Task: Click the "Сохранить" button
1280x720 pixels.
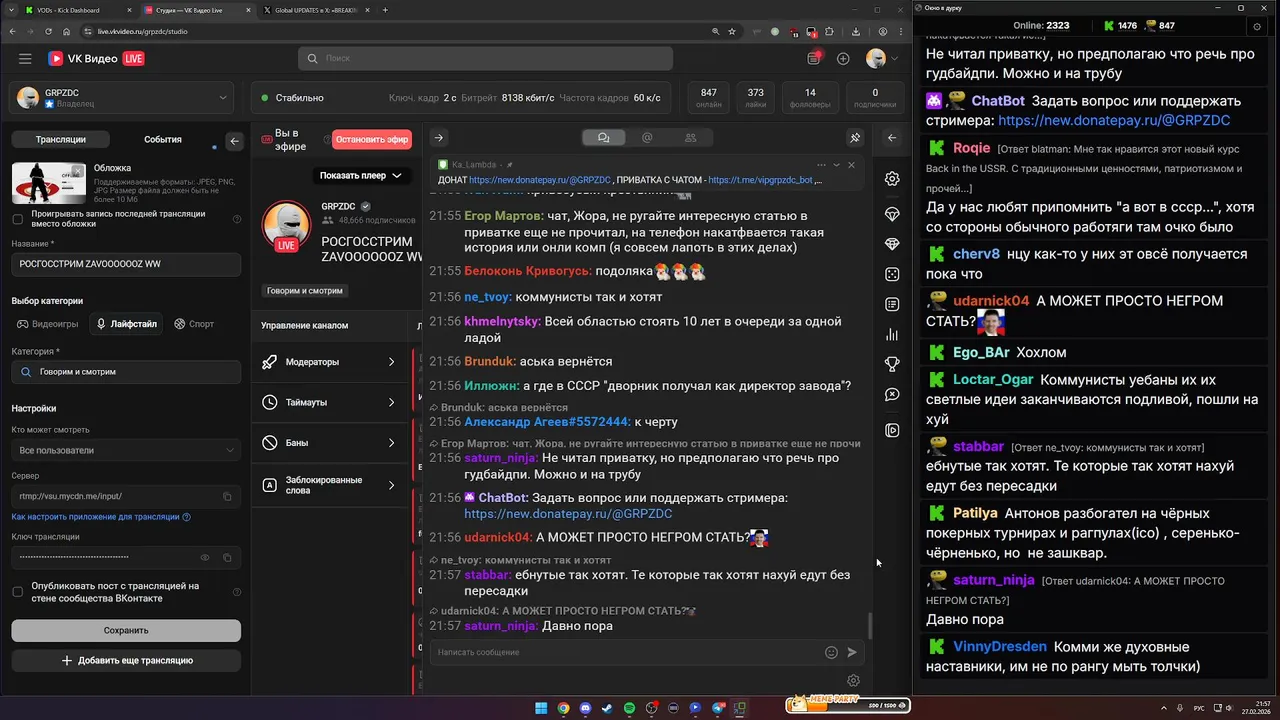Action: pos(126,631)
